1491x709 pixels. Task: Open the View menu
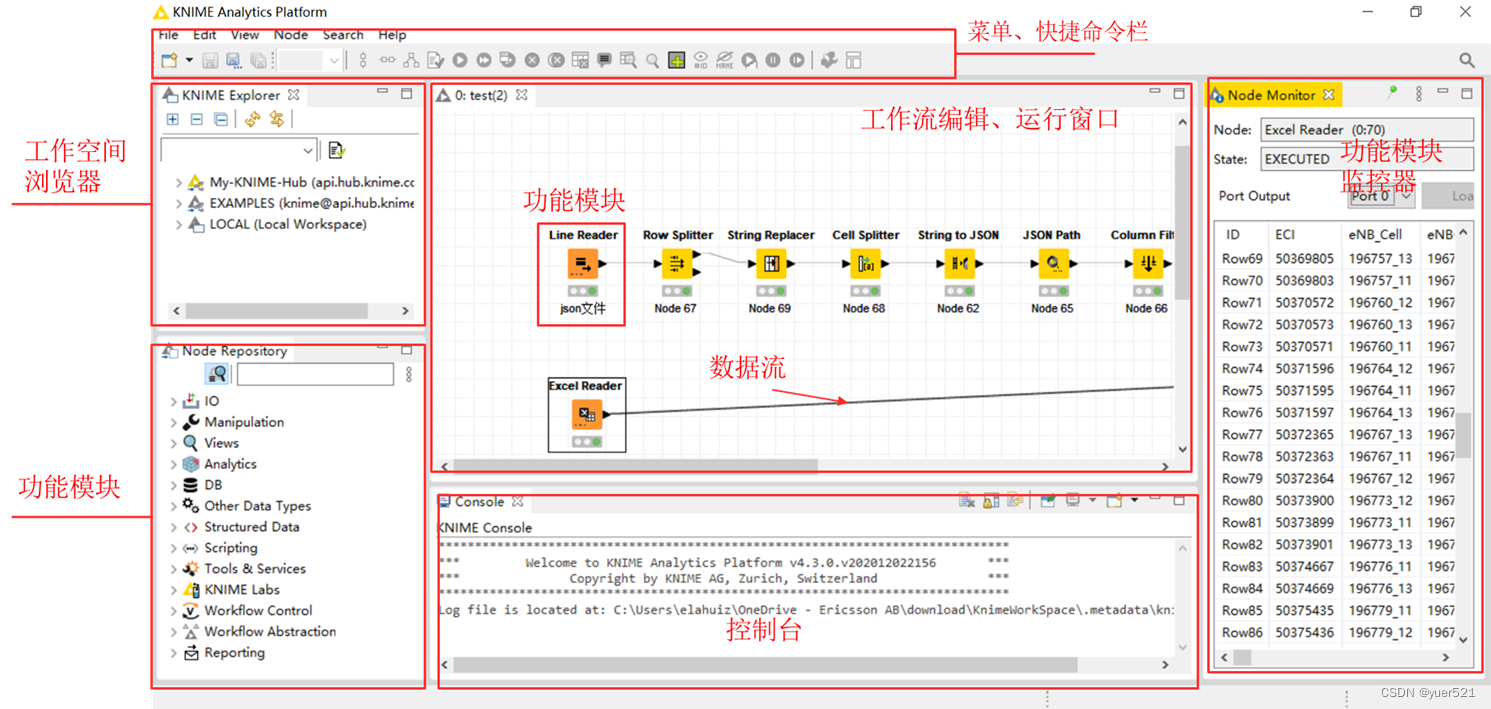coord(245,35)
